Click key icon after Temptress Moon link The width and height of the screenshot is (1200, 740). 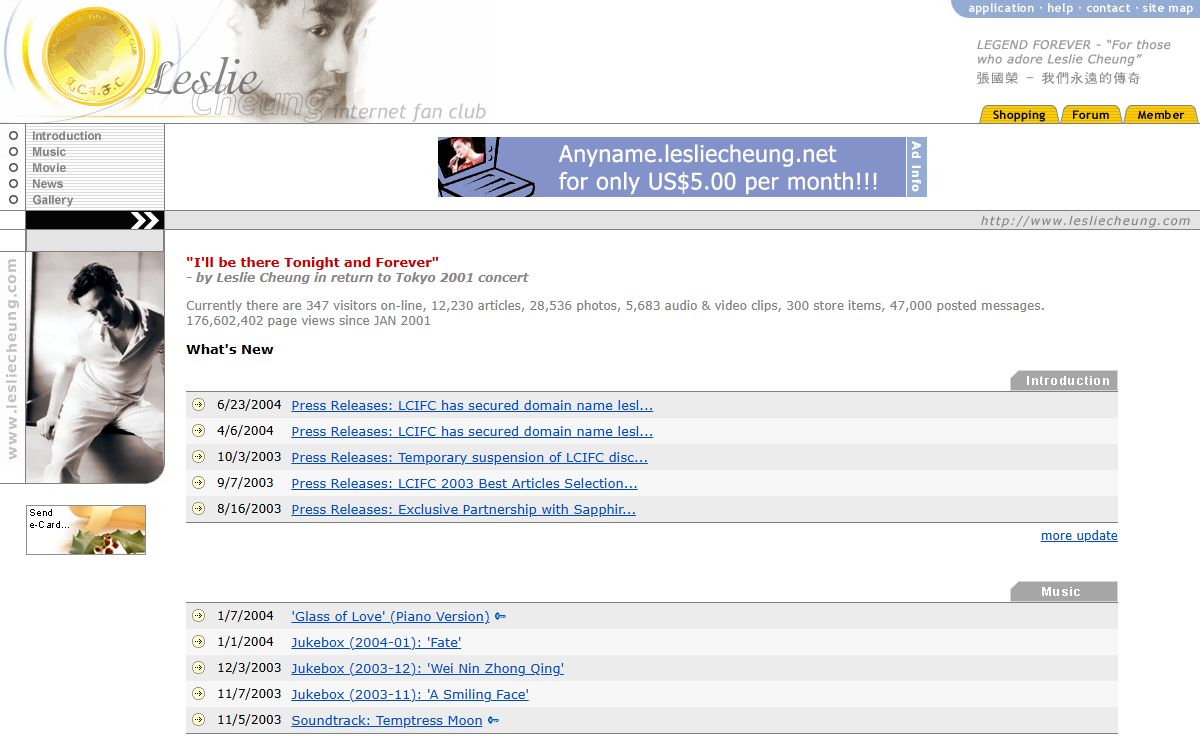(493, 721)
